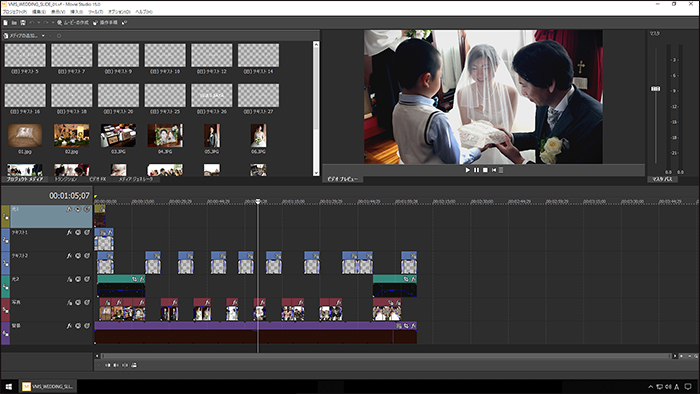The image size is (700, 394).
Task: Click timeline scrollbar left arrow
Action: 97,356
